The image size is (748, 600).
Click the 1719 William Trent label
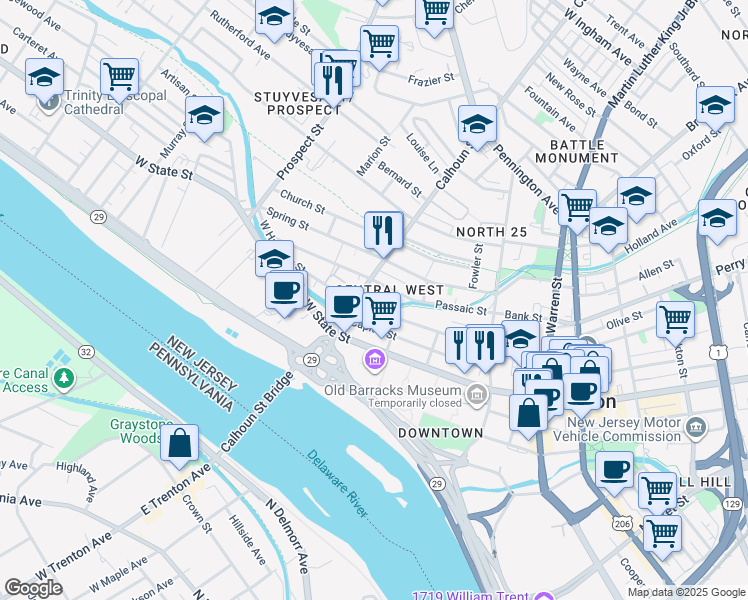(470, 595)
